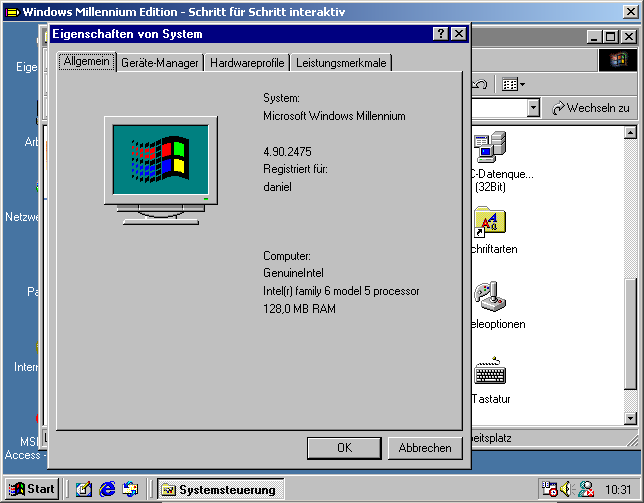Click the yellow app icon in outer title bar
The height and width of the screenshot is (503, 644).
point(13,12)
